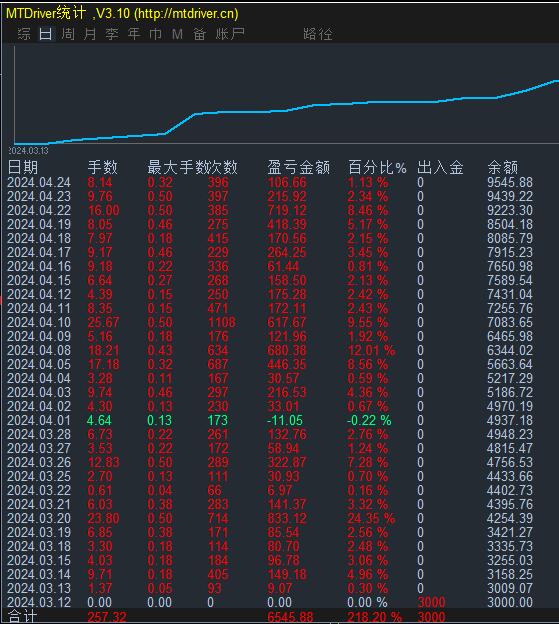Viewport: 559px width, 624px height.
Task: Select the 2024.04.01 date cell
Action: [39, 420]
